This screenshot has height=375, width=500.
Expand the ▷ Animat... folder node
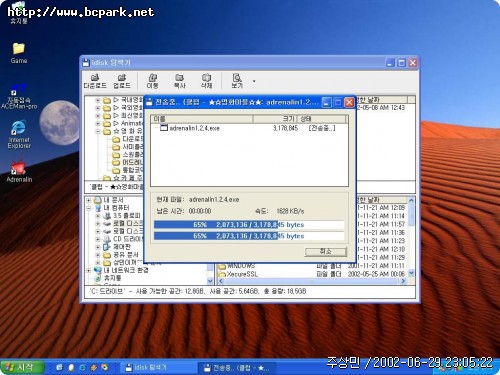98,123
